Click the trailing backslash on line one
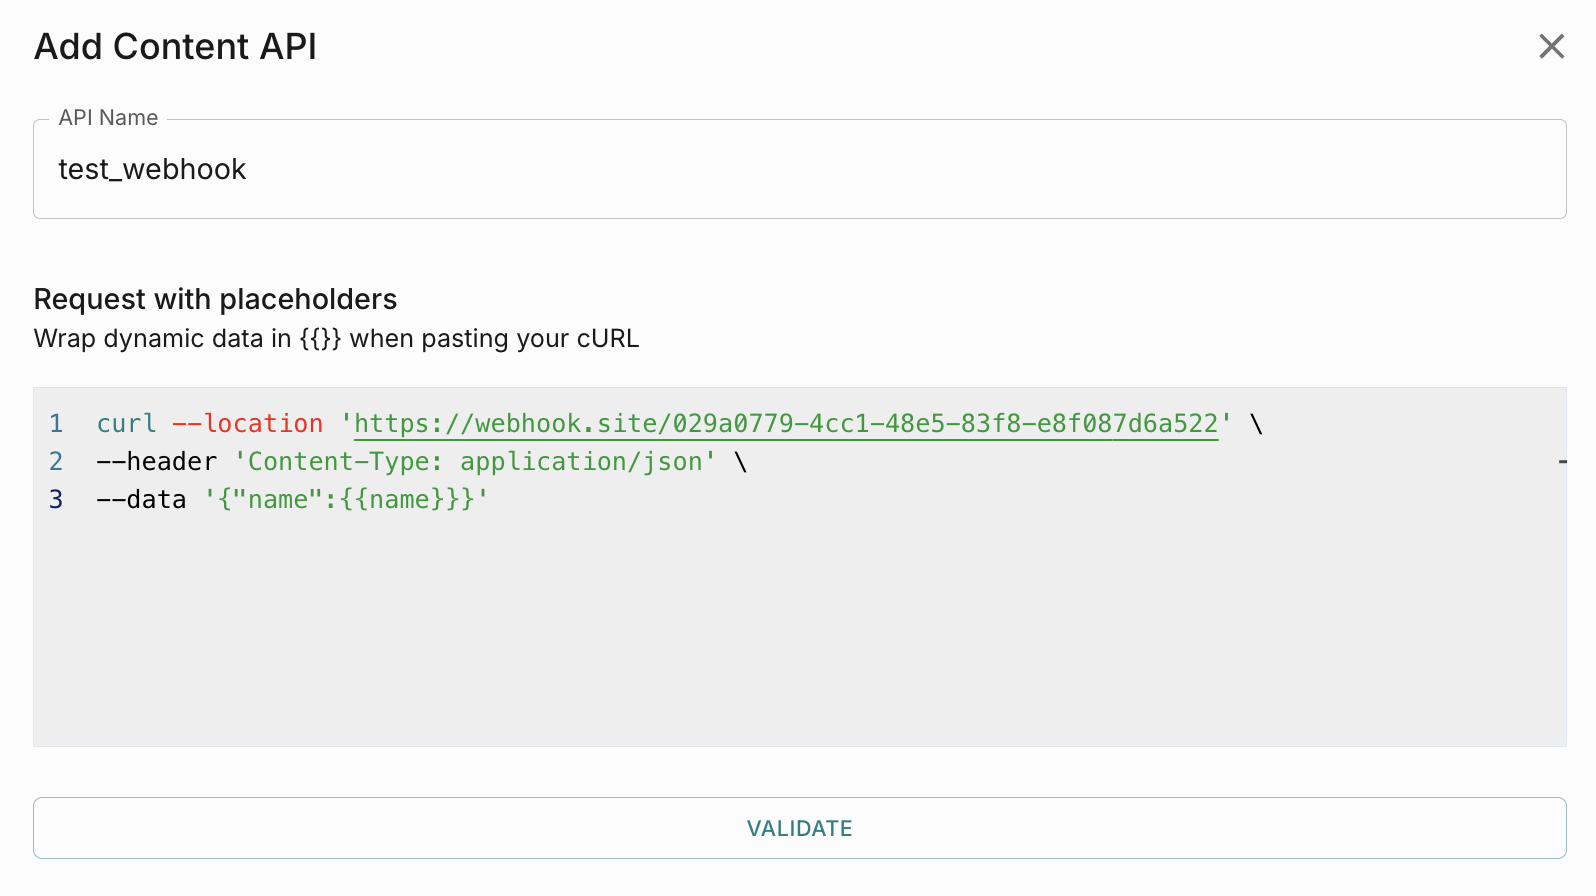This screenshot has height=896, width=1596. [1257, 424]
